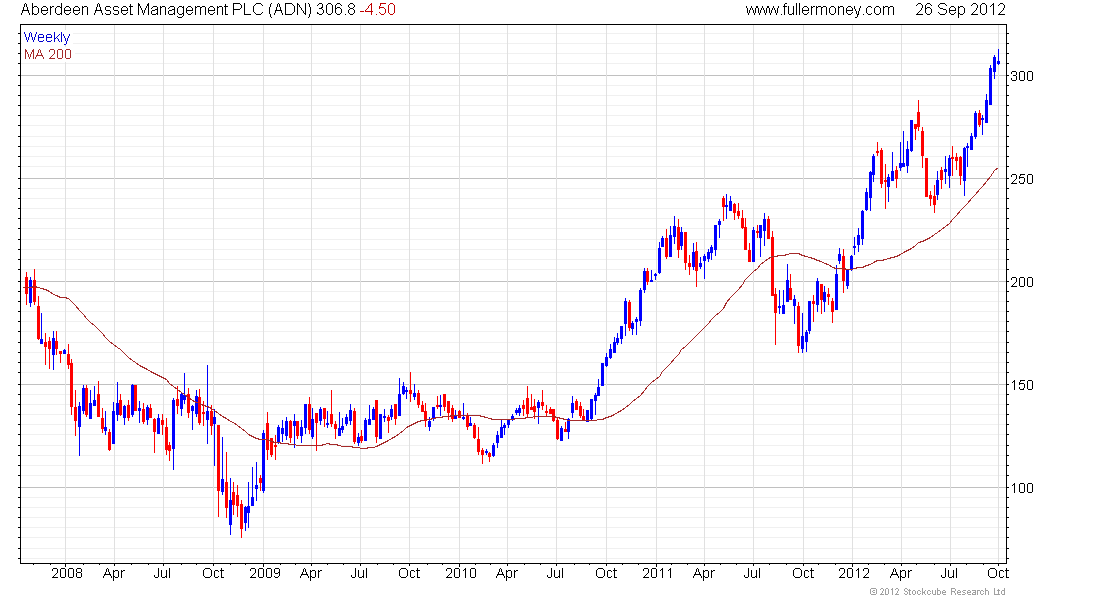Click the '2008' x-axis label
The image size is (1100, 600).
tap(67, 573)
